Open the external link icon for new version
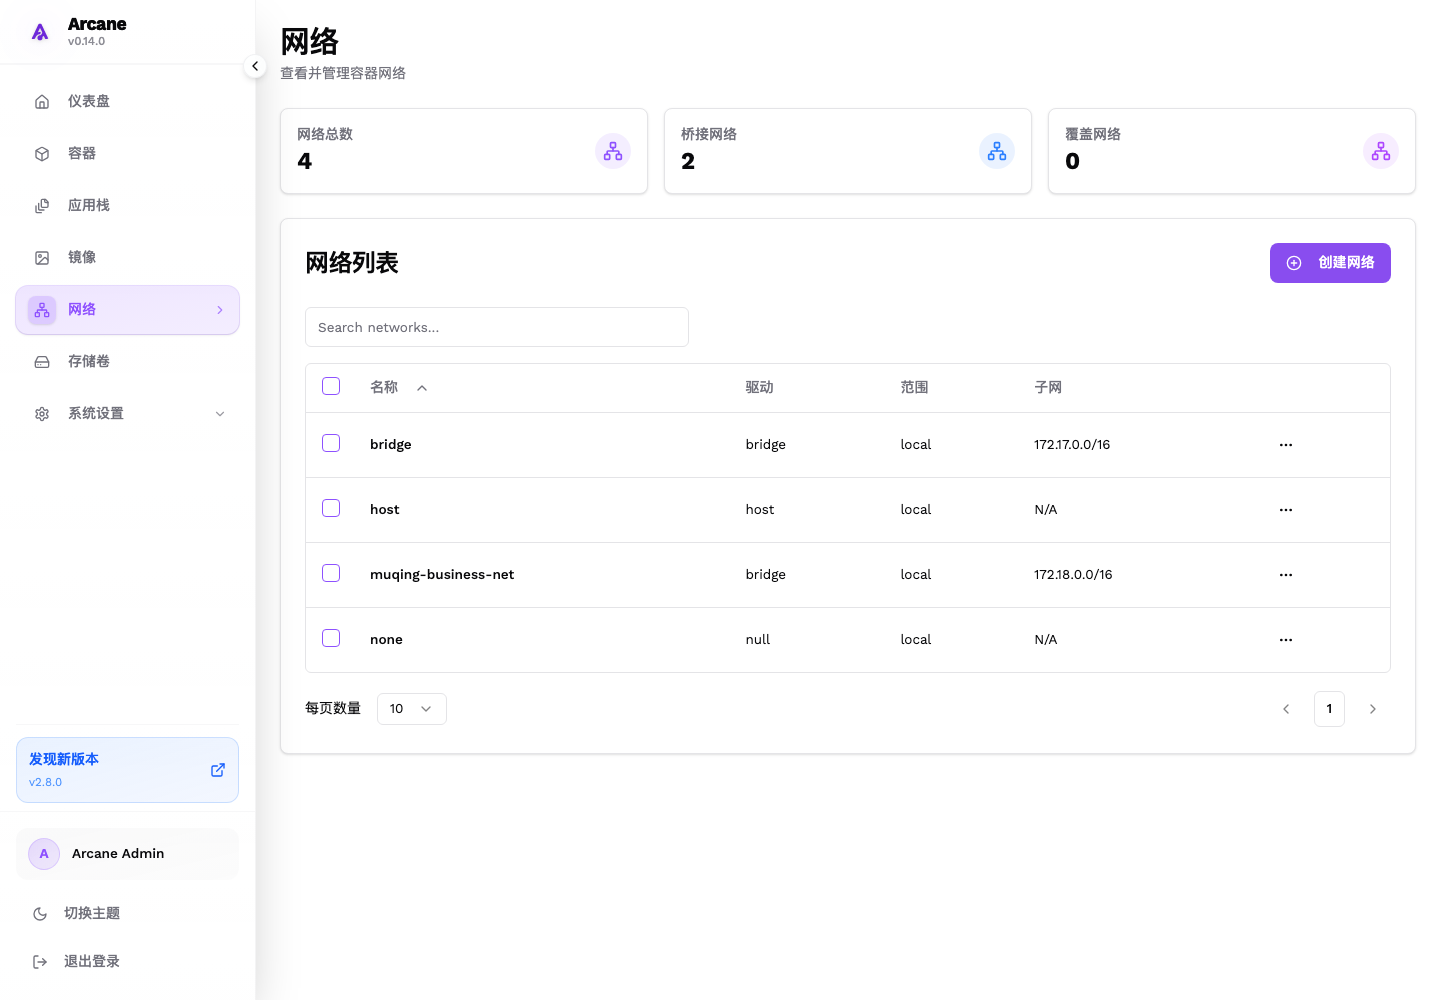Screen dimensions: 1440x1000 (218, 770)
